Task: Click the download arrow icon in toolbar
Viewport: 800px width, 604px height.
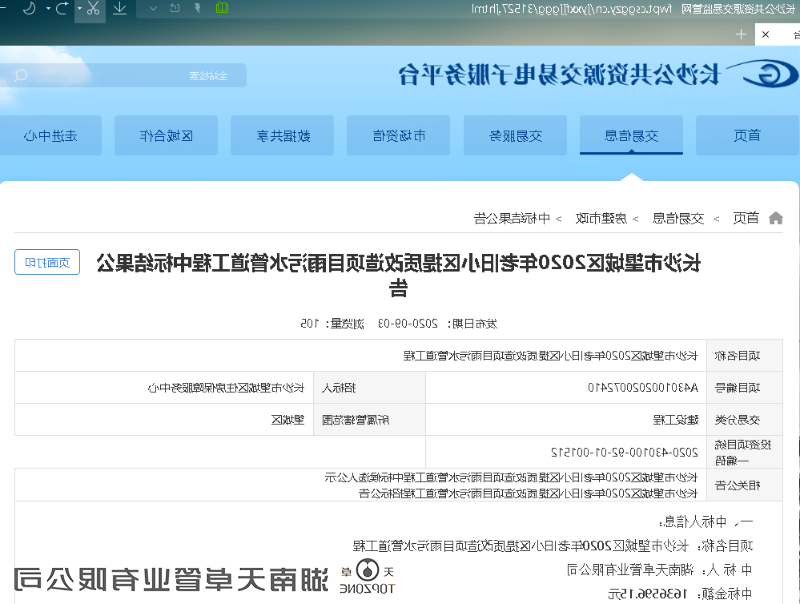Action: [119, 9]
